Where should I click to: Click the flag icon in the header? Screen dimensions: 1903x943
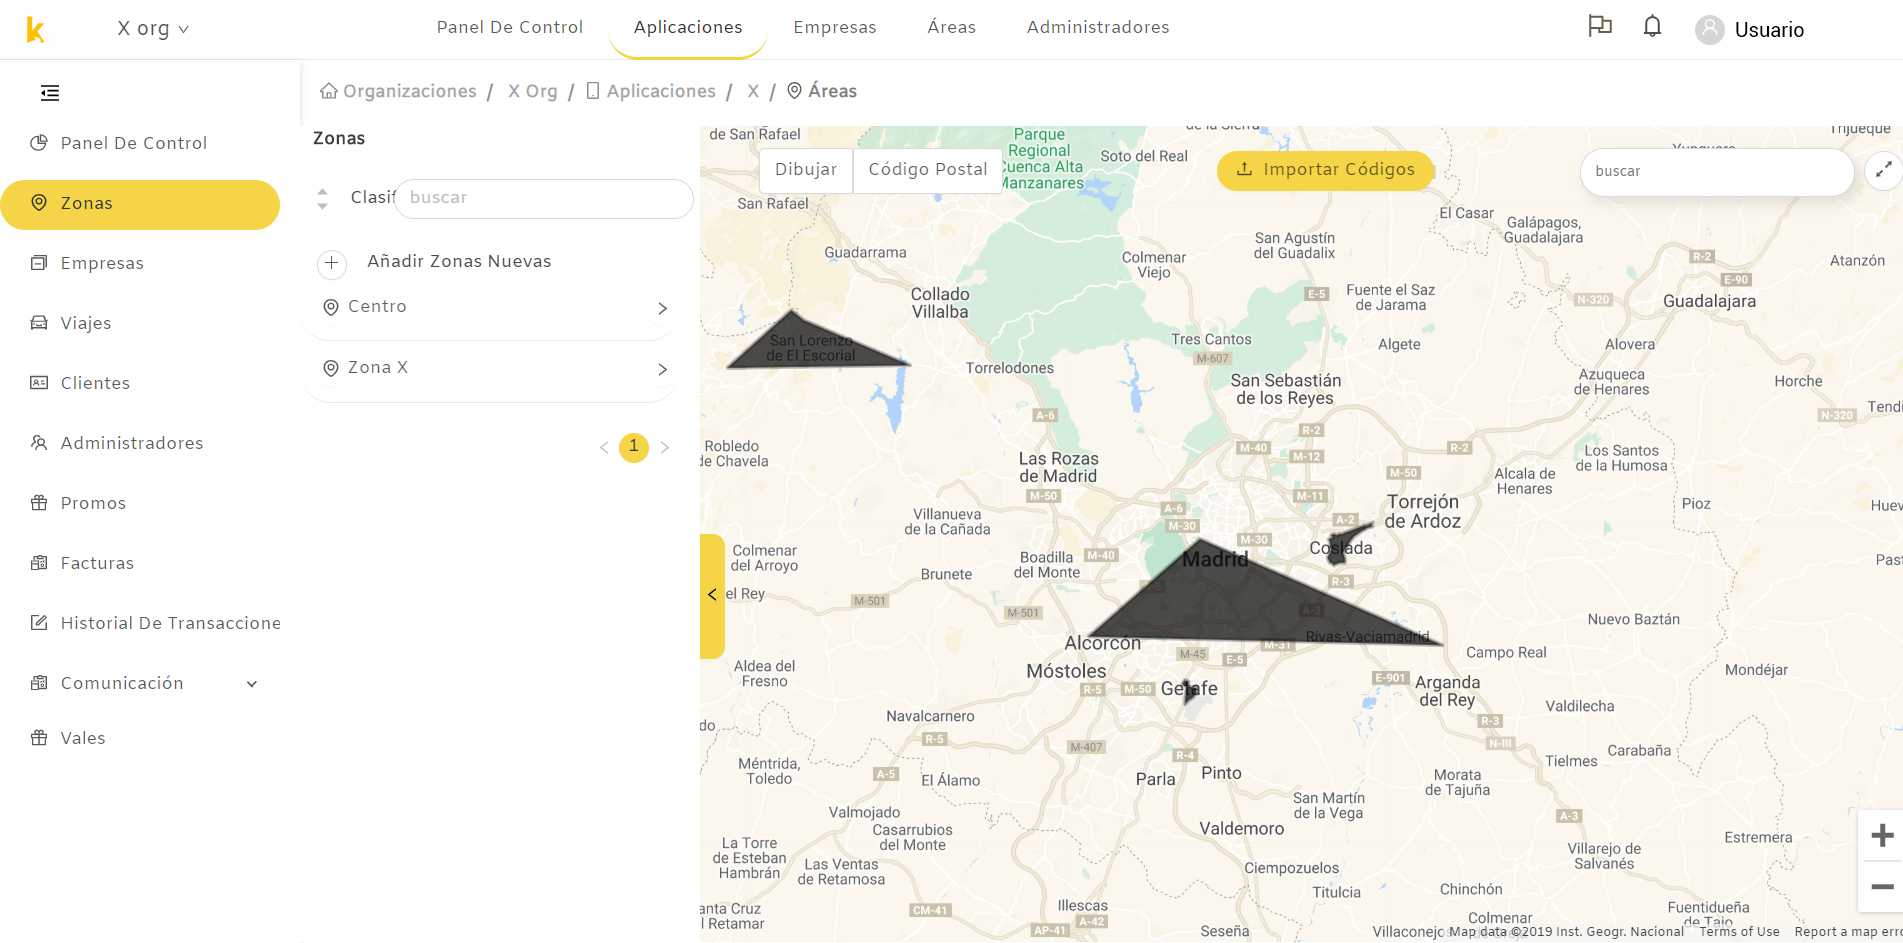[1600, 26]
